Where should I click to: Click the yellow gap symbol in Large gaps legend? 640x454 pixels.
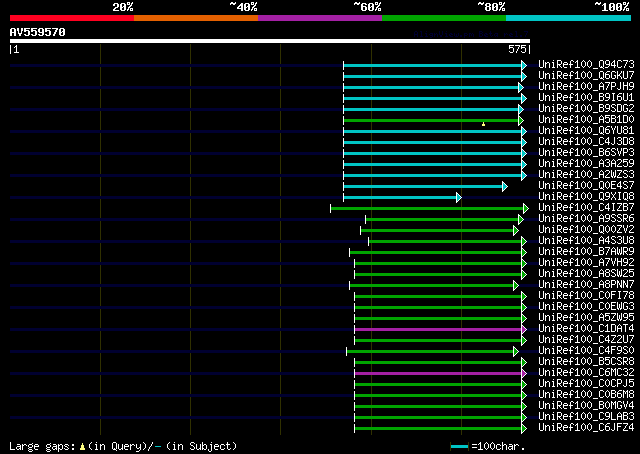[x=82, y=447]
